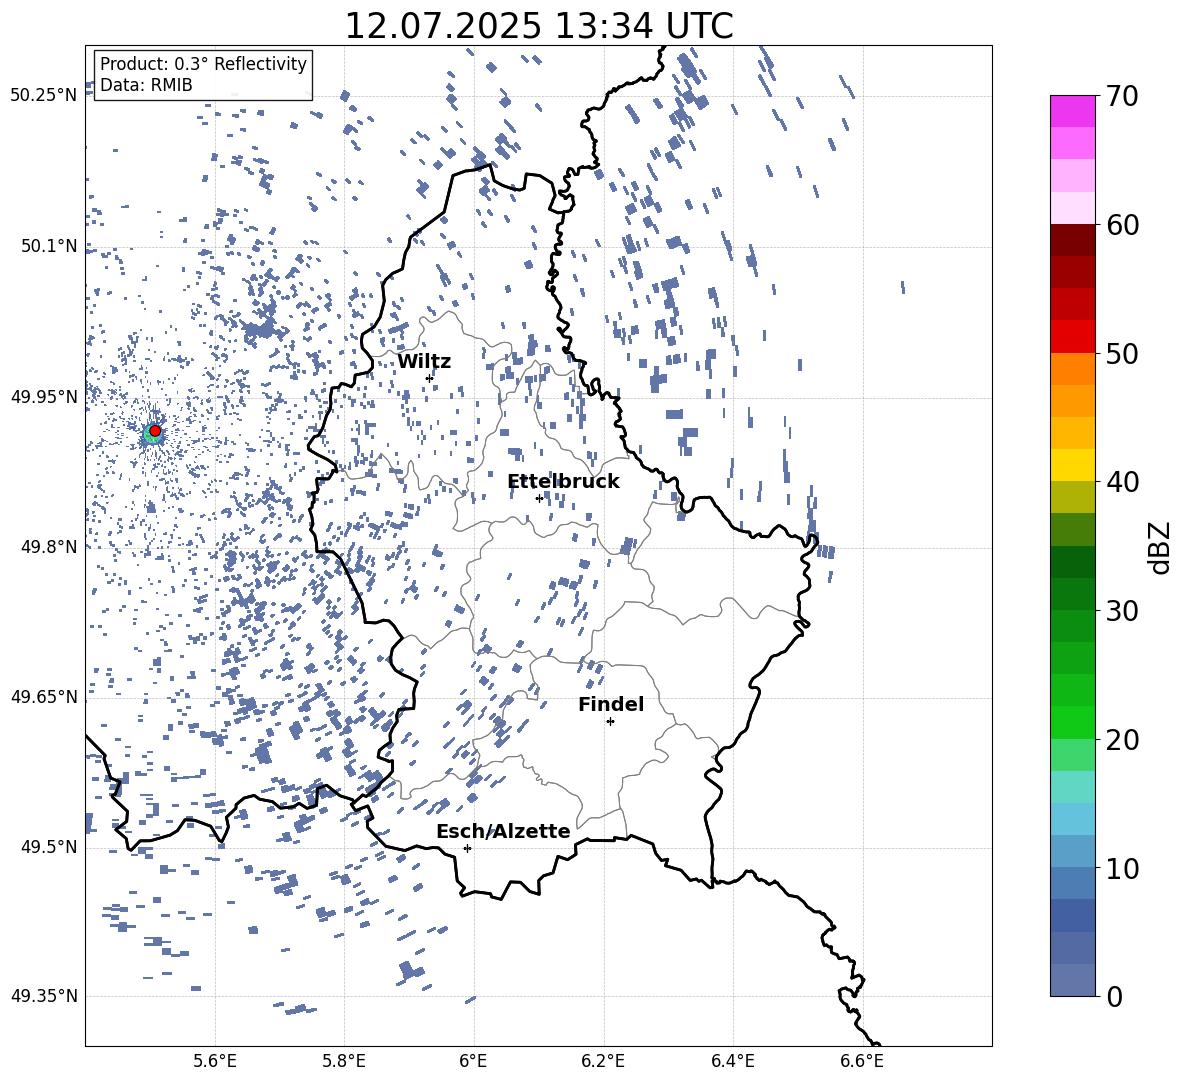Viewport: 1184px width, 1081px height.
Task: Click the 49.65°N latitude label
Action: point(44,697)
